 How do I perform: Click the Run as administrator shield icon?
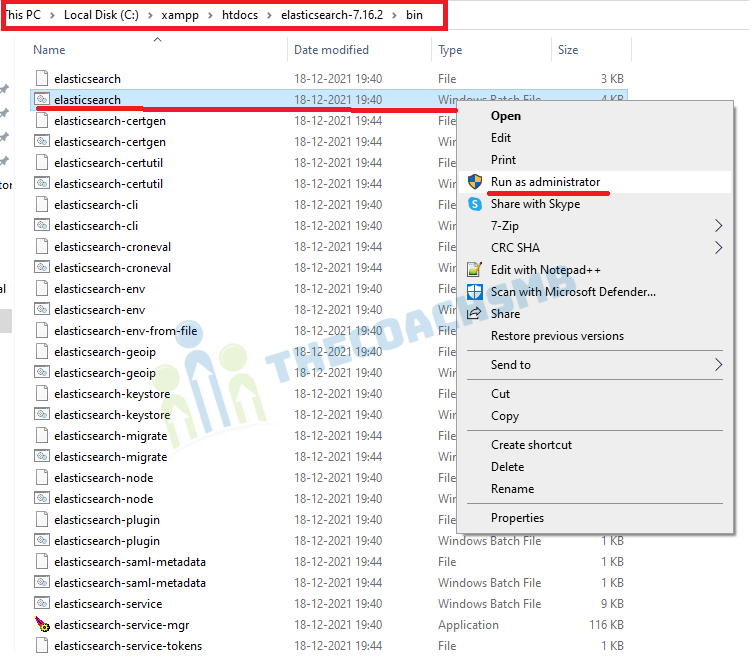pyautogui.click(x=474, y=182)
